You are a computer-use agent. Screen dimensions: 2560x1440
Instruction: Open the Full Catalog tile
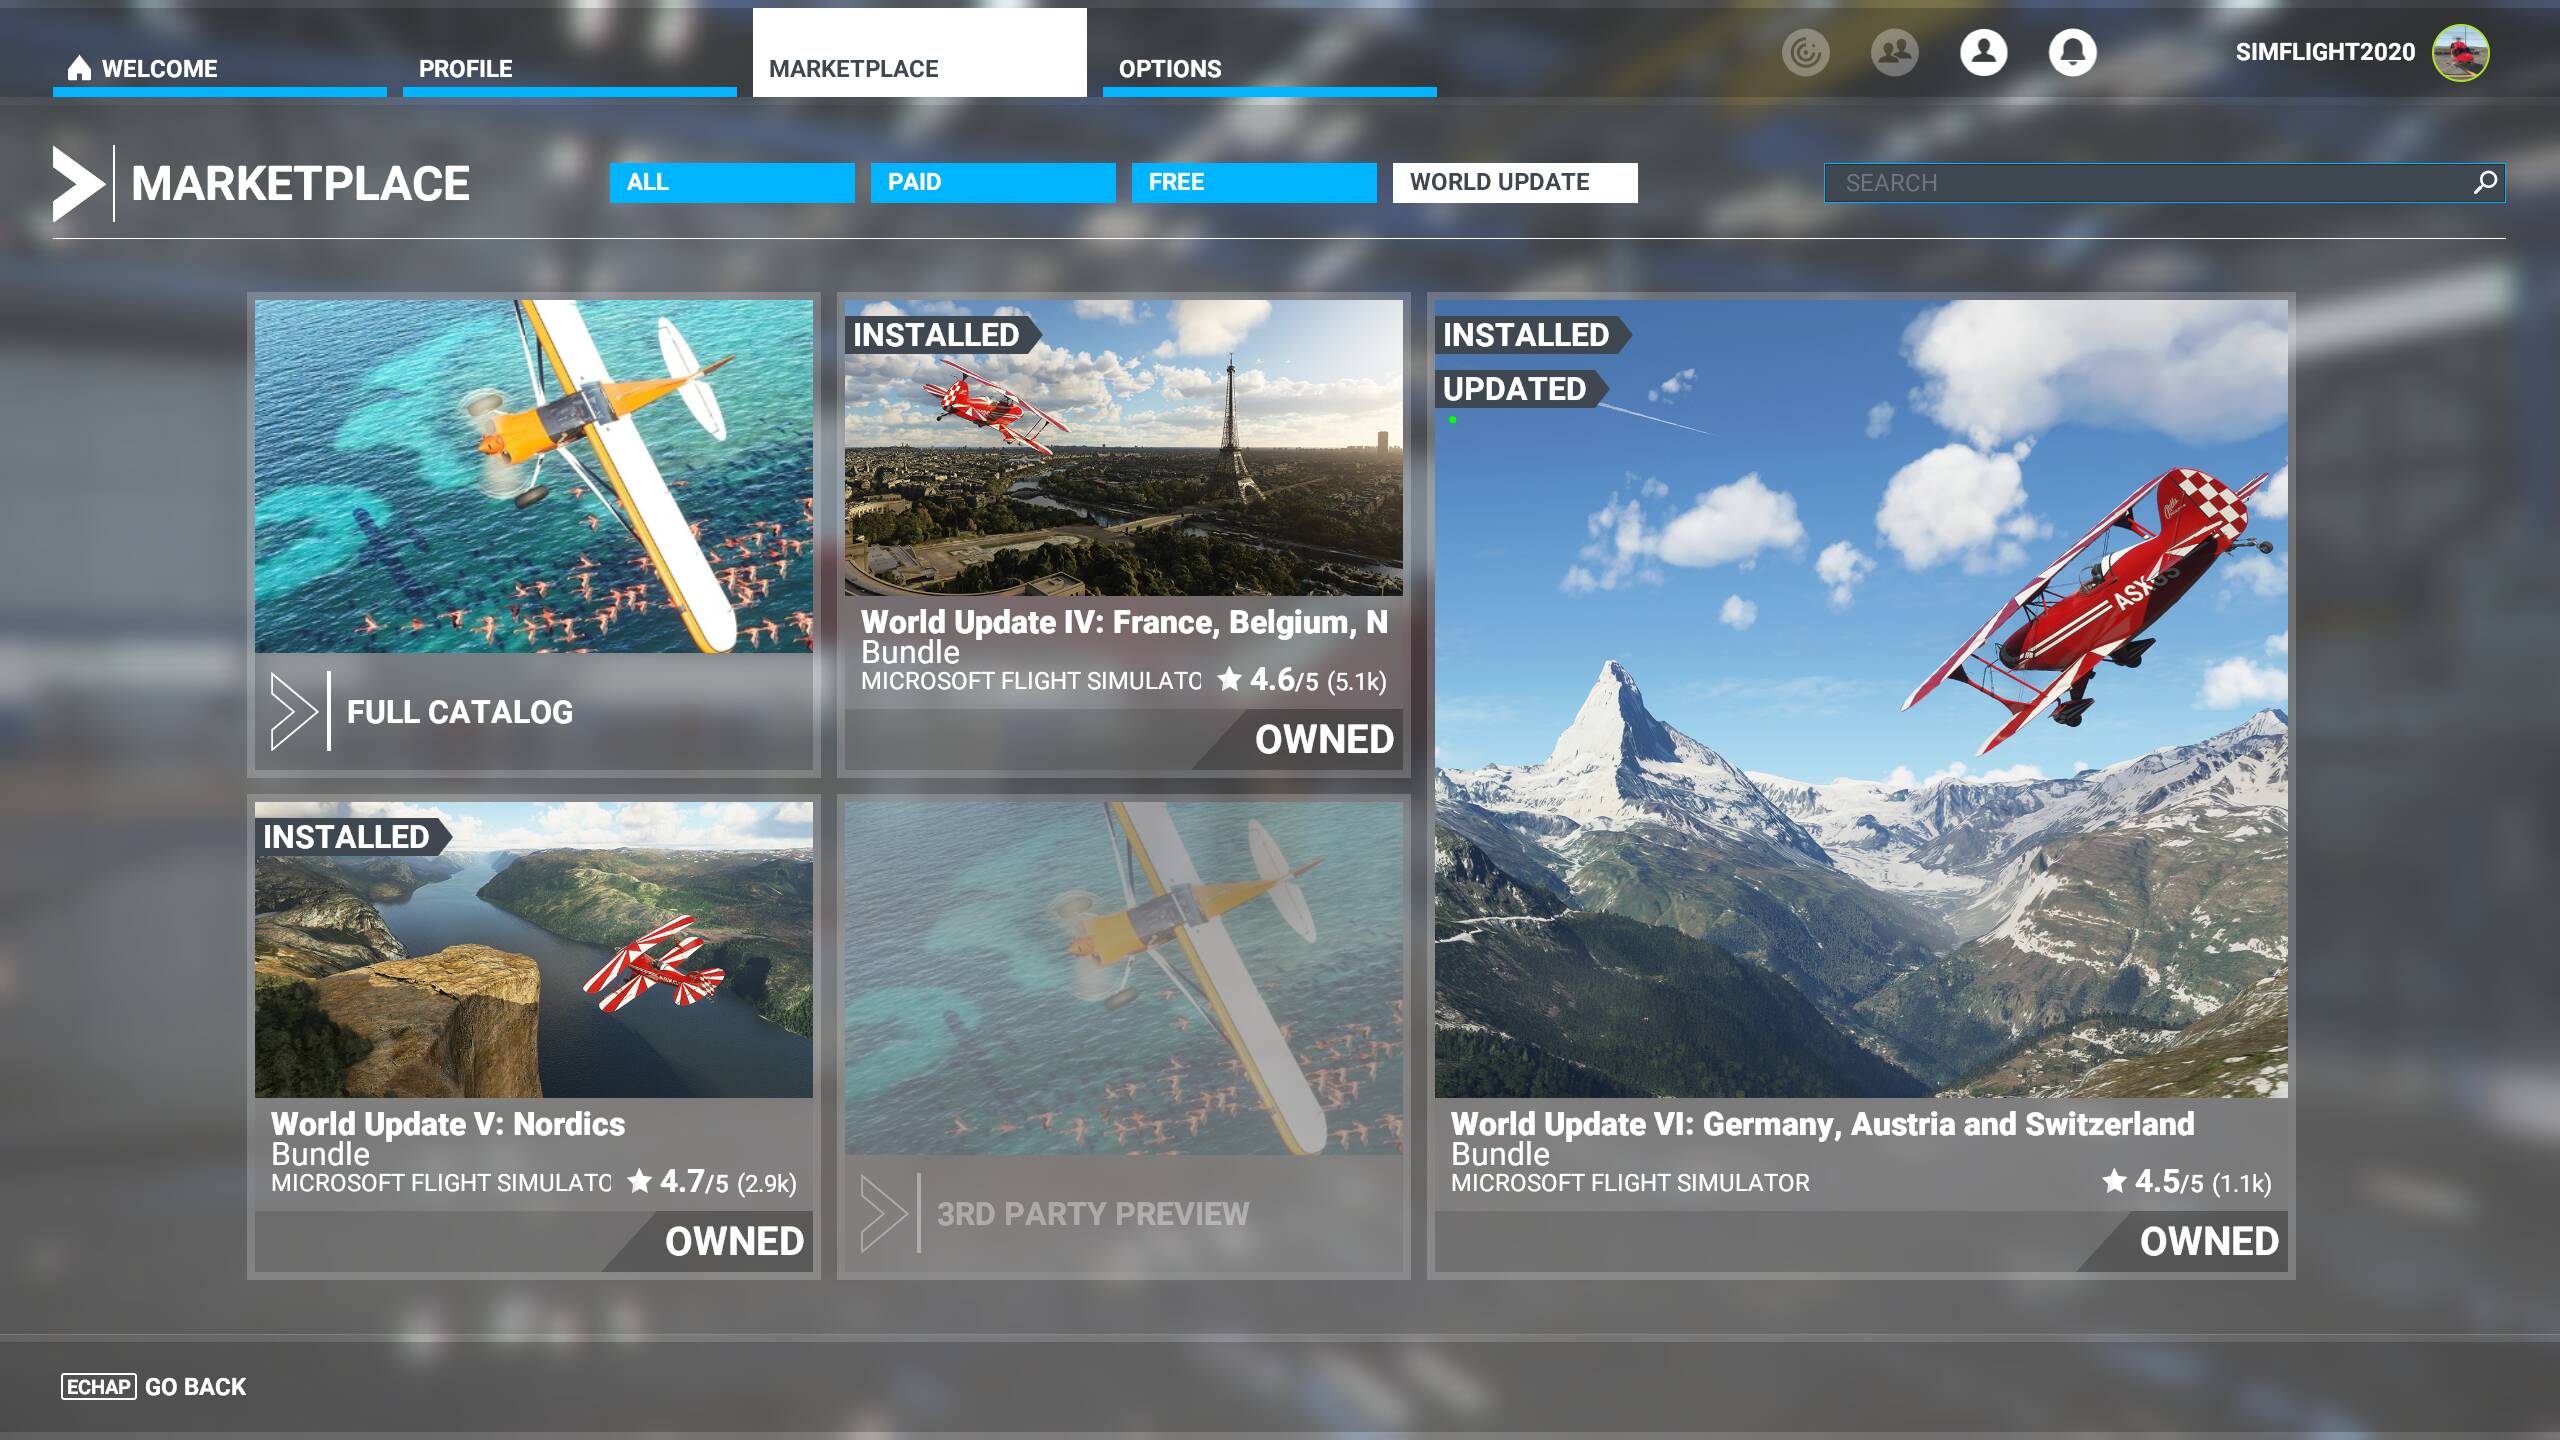click(534, 535)
